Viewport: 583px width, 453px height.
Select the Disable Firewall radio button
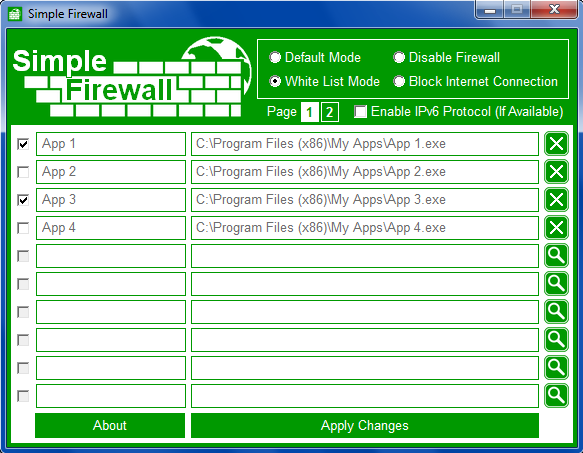[x=399, y=58]
